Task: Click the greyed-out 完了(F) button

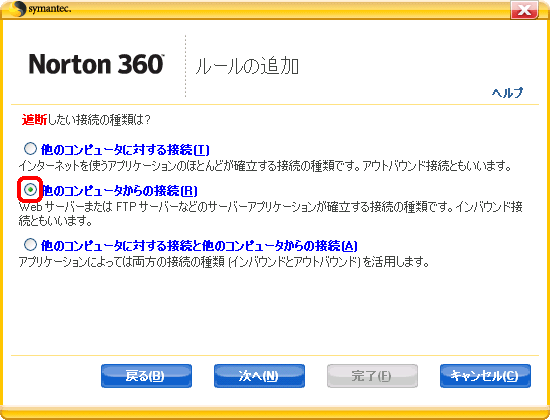Action: pos(372,376)
